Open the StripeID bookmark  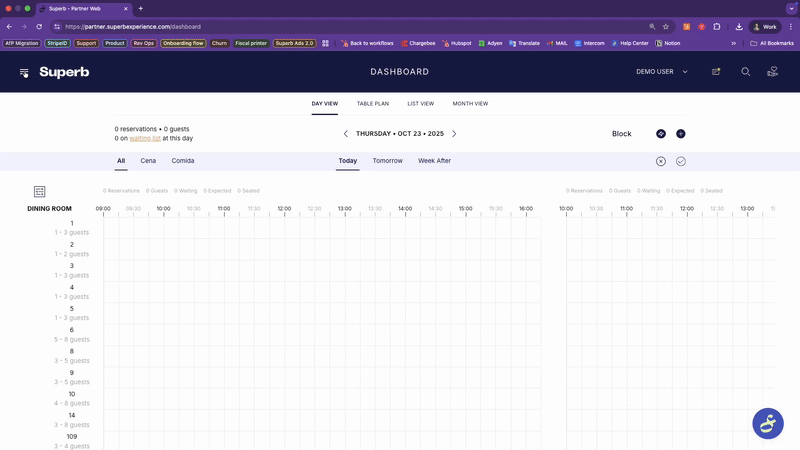click(57, 43)
